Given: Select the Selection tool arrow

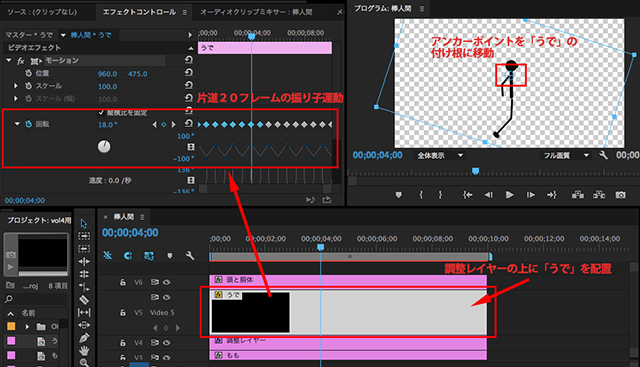Looking at the screenshot, I should click(84, 223).
